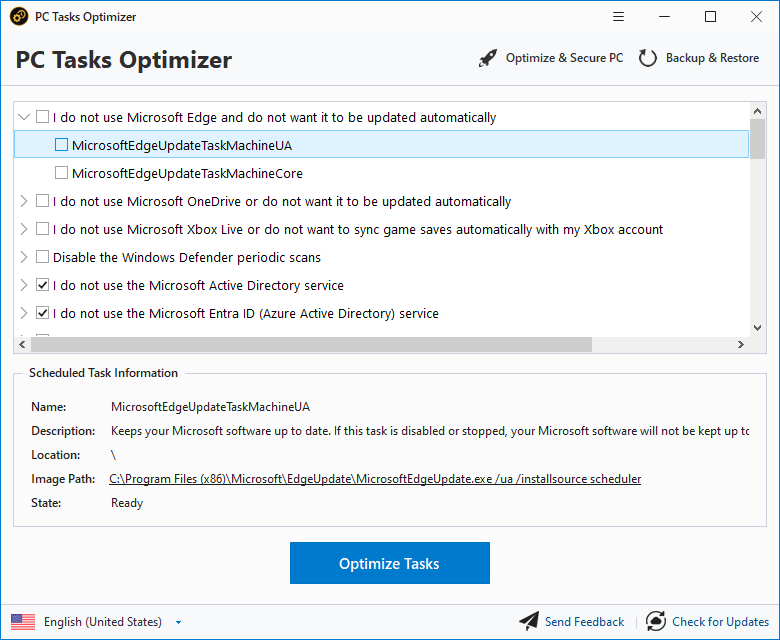
Task: Click the vertical scrollbar thumb
Action: 757,139
